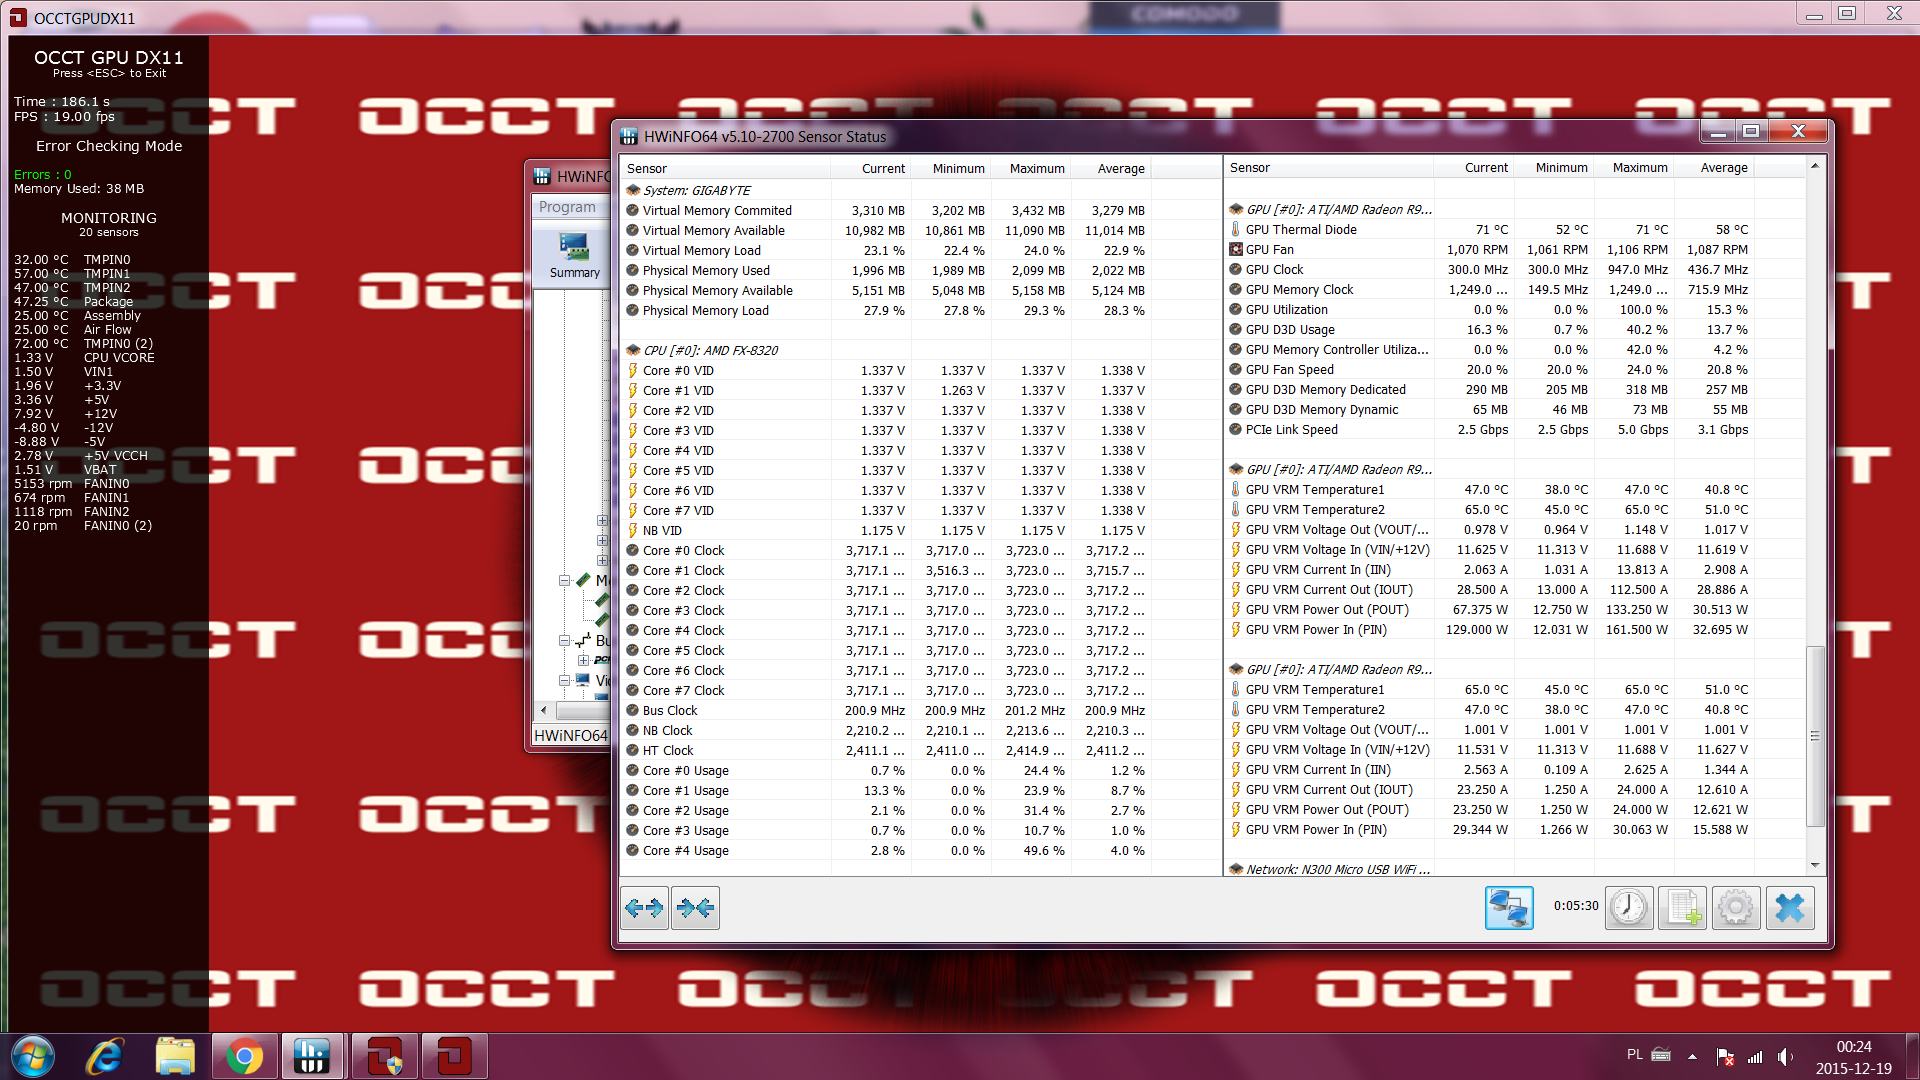Launch Internet Explorer from the taskbar

pos(104,1056)
